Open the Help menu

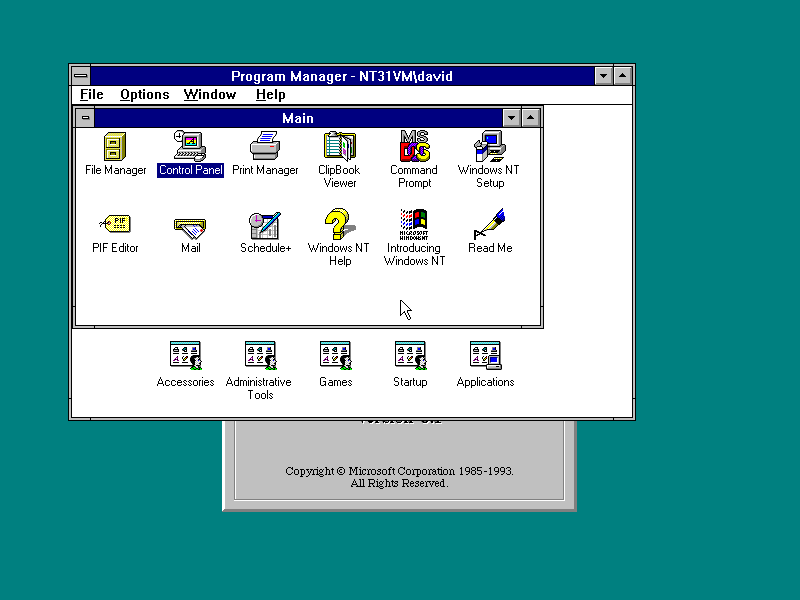(x=270, y=94)
